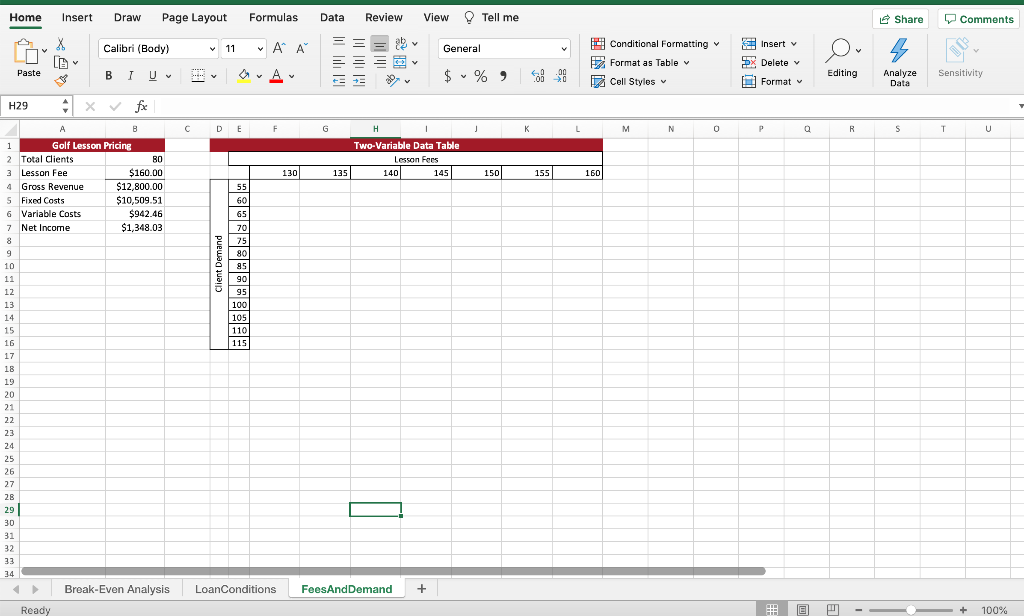Click the Comments button

979,19
